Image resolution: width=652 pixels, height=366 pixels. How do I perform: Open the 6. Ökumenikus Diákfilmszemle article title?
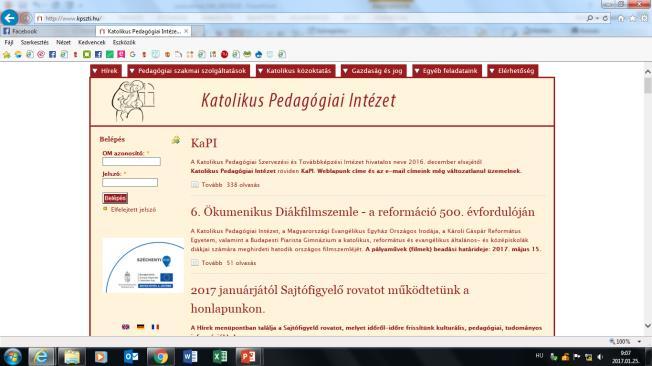point(363,212)
